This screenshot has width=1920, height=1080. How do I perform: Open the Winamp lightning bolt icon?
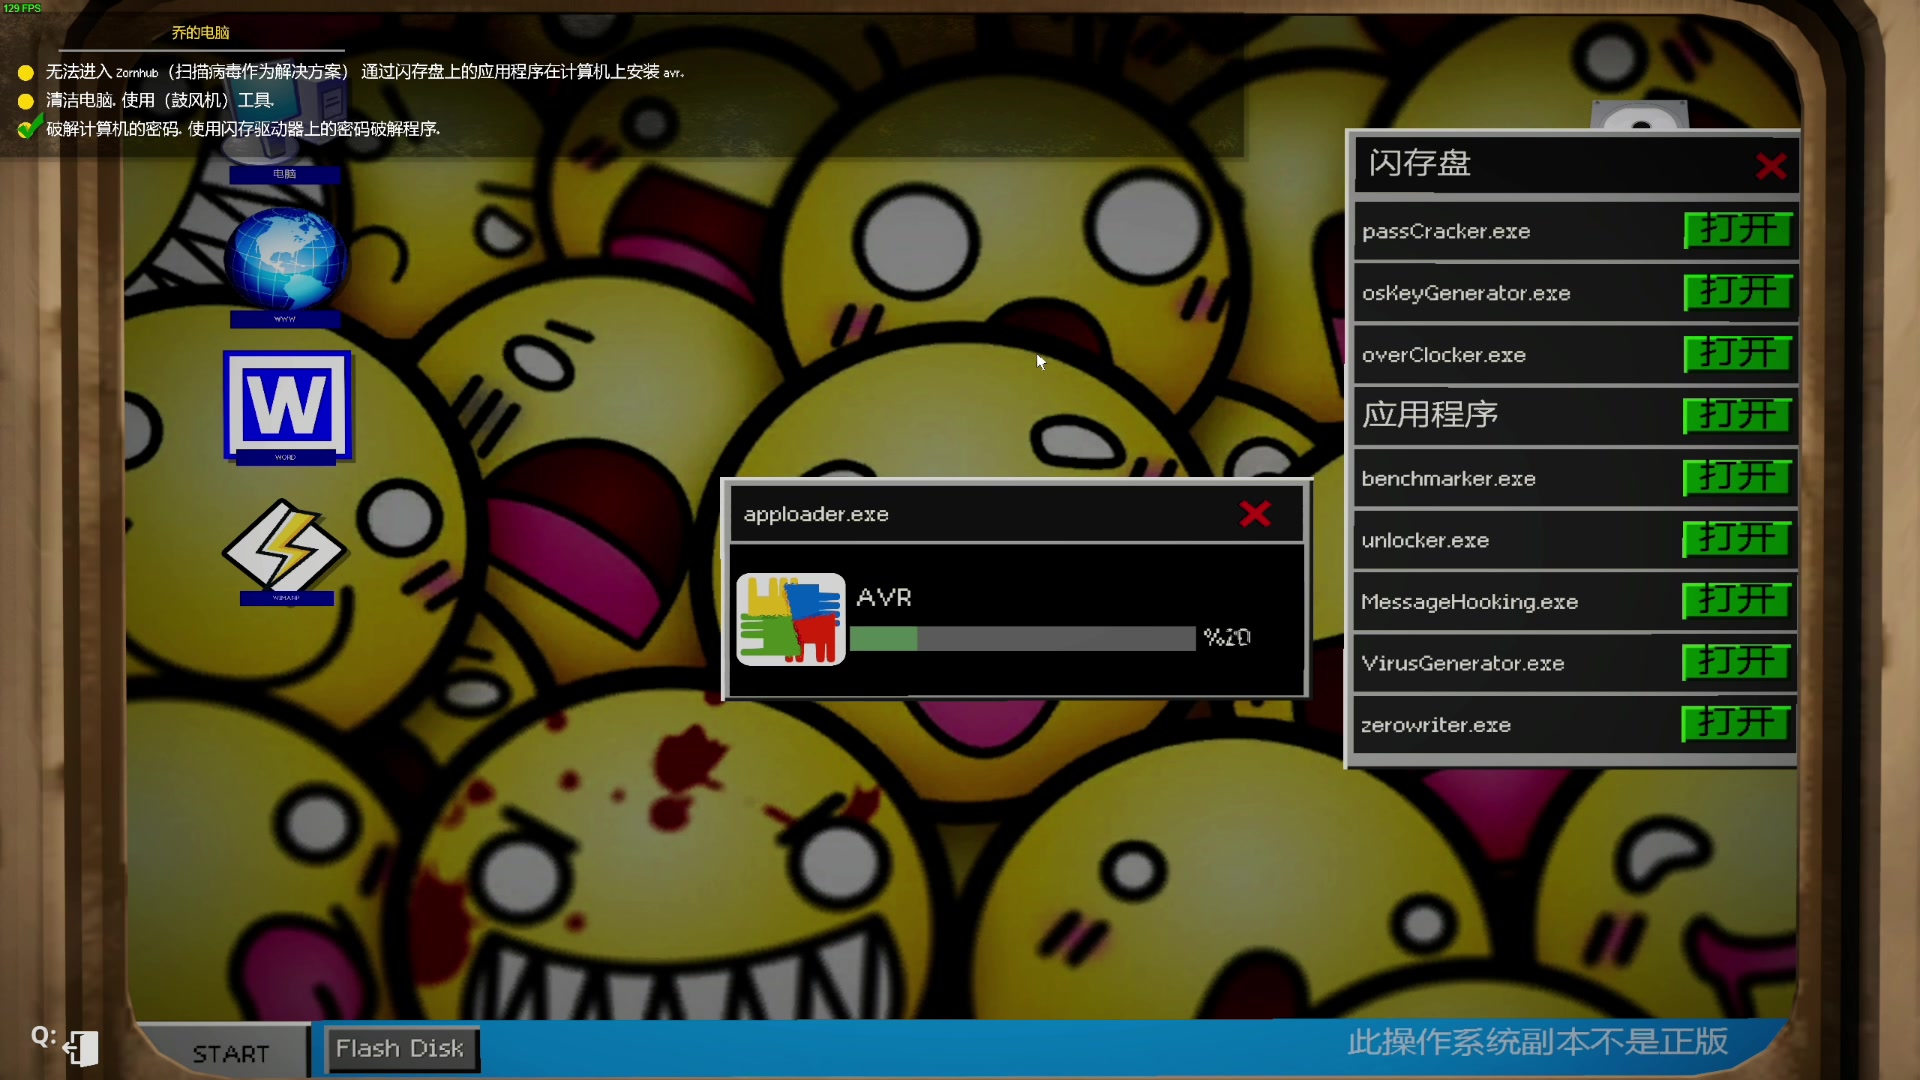(285, 548)
